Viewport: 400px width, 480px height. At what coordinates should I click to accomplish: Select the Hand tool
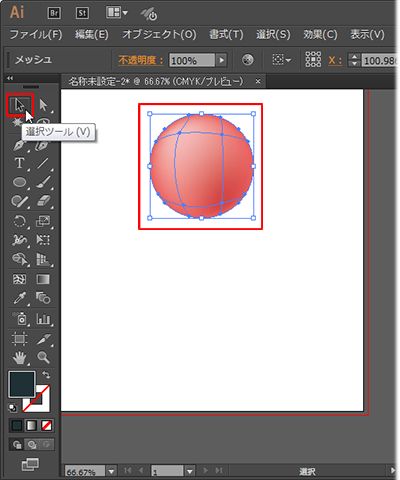pyautogui.click(x=19, y=358)
